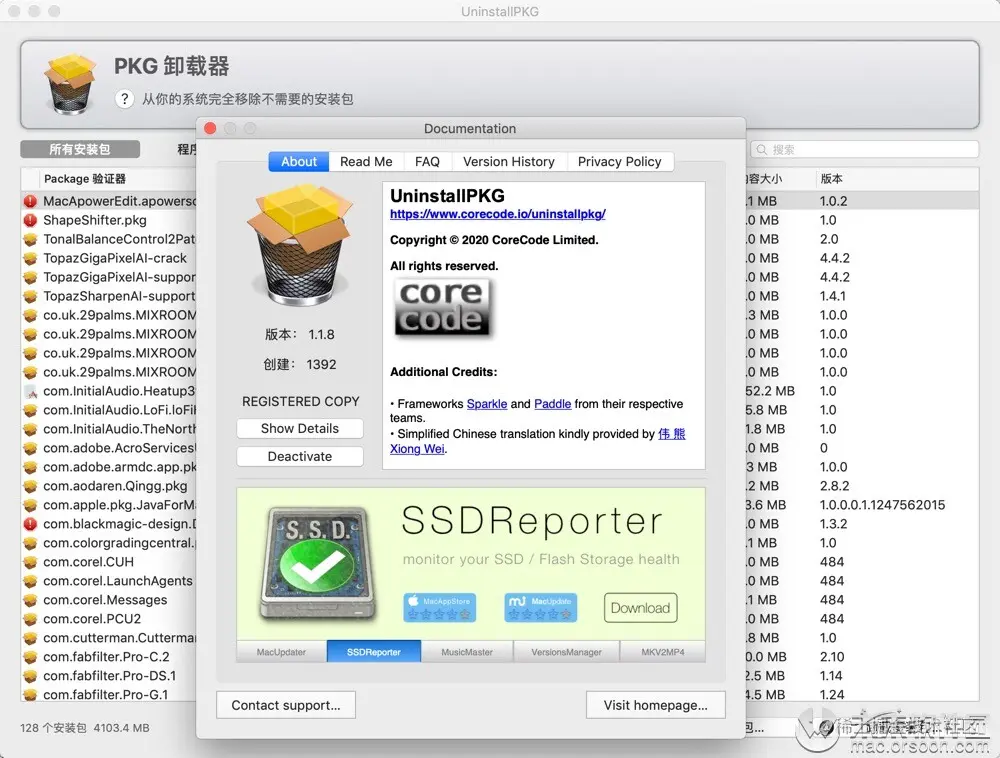
Task: Click the red warning icon beside MacApowerEdit package
Action: (x=30, y=201)
